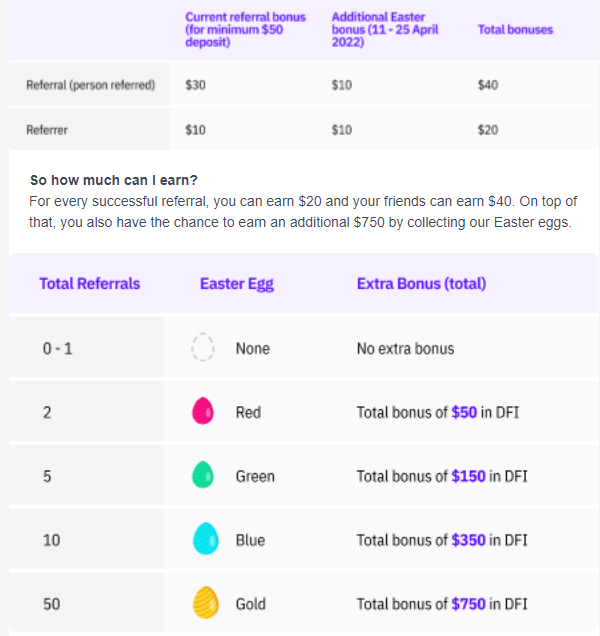Click the red Easter egg icon
The image size is (600, 636).
tap(204, 412)
